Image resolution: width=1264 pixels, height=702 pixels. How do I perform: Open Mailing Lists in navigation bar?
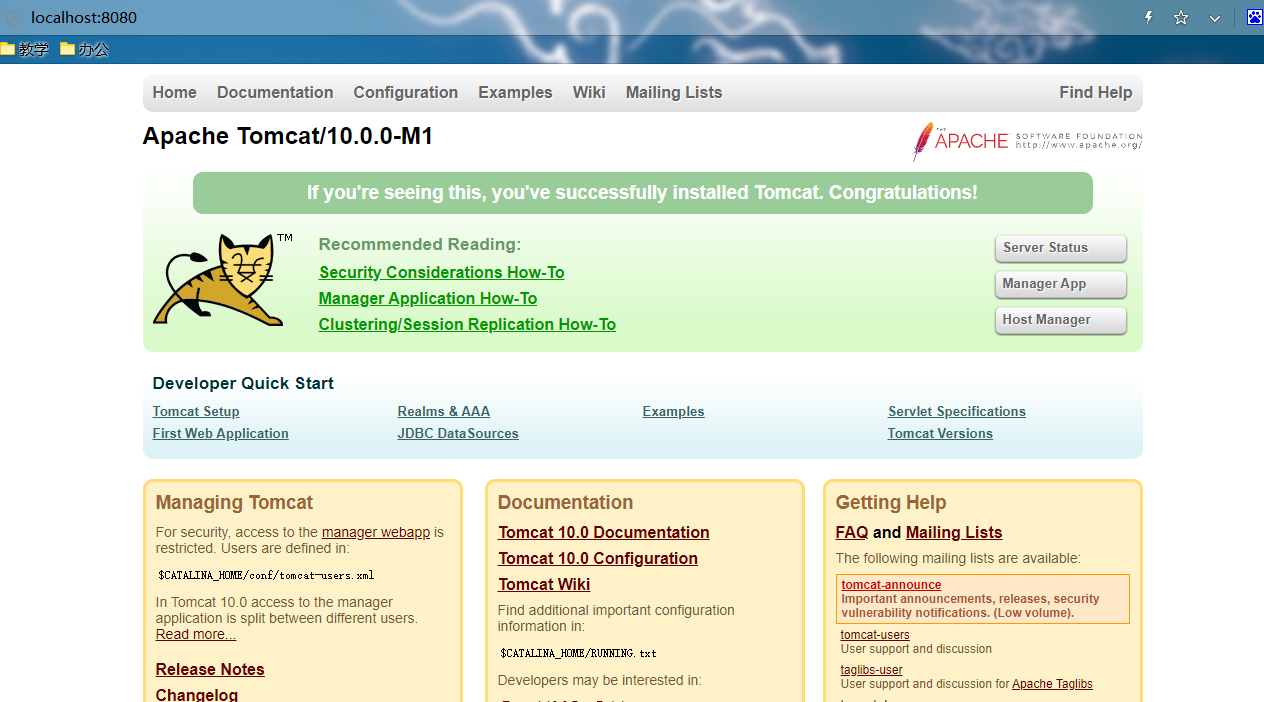[674, 92]
